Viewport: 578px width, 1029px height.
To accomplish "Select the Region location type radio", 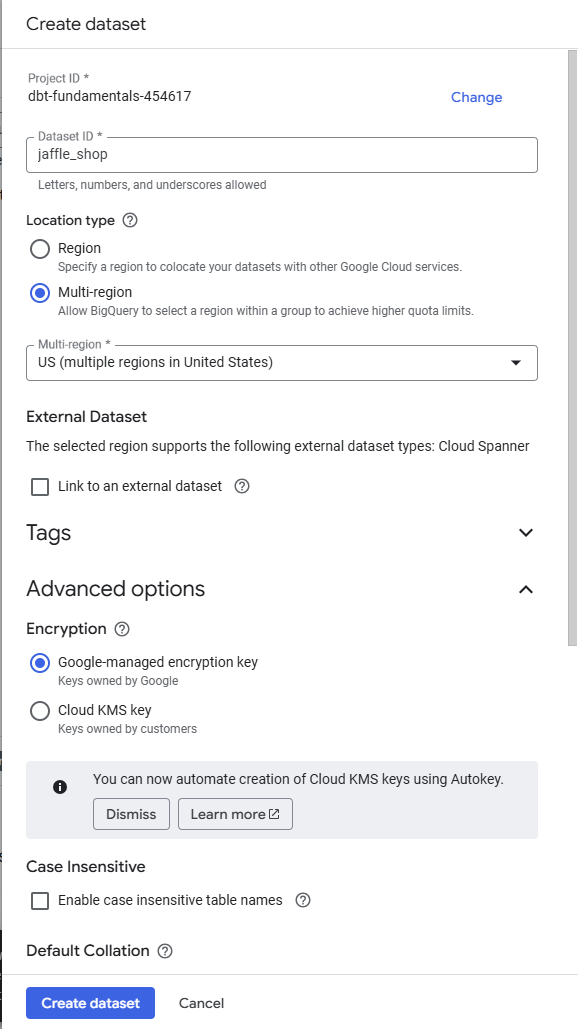I will coord(40,249).
